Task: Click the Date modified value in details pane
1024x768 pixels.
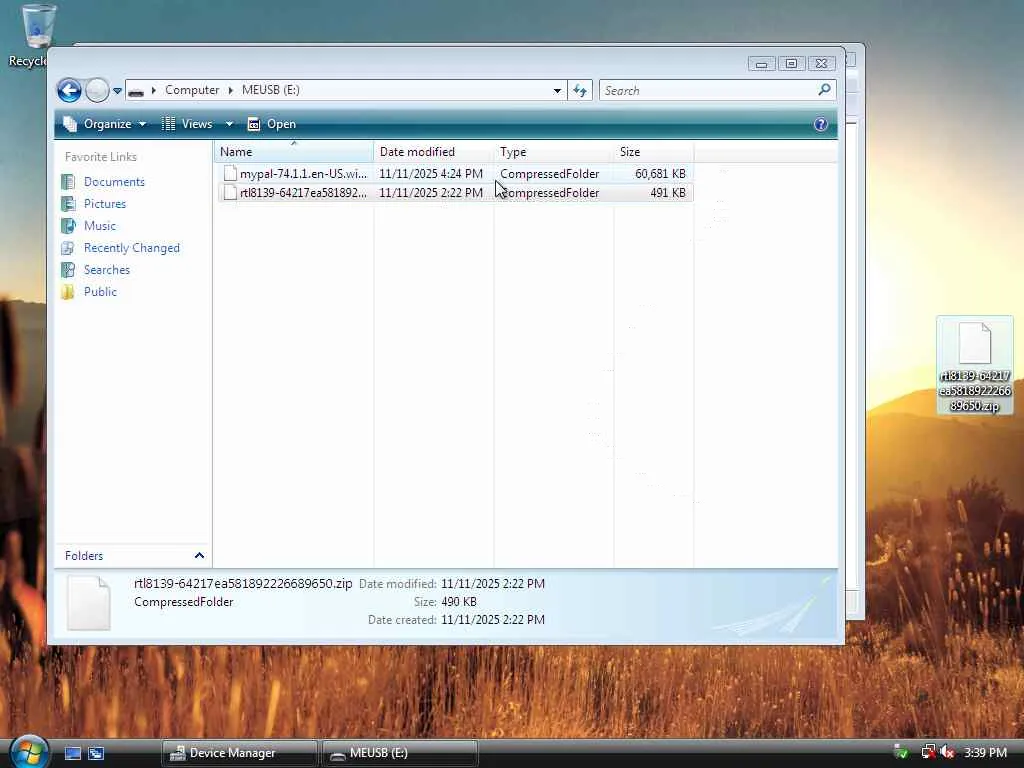Action: [492, 584]
